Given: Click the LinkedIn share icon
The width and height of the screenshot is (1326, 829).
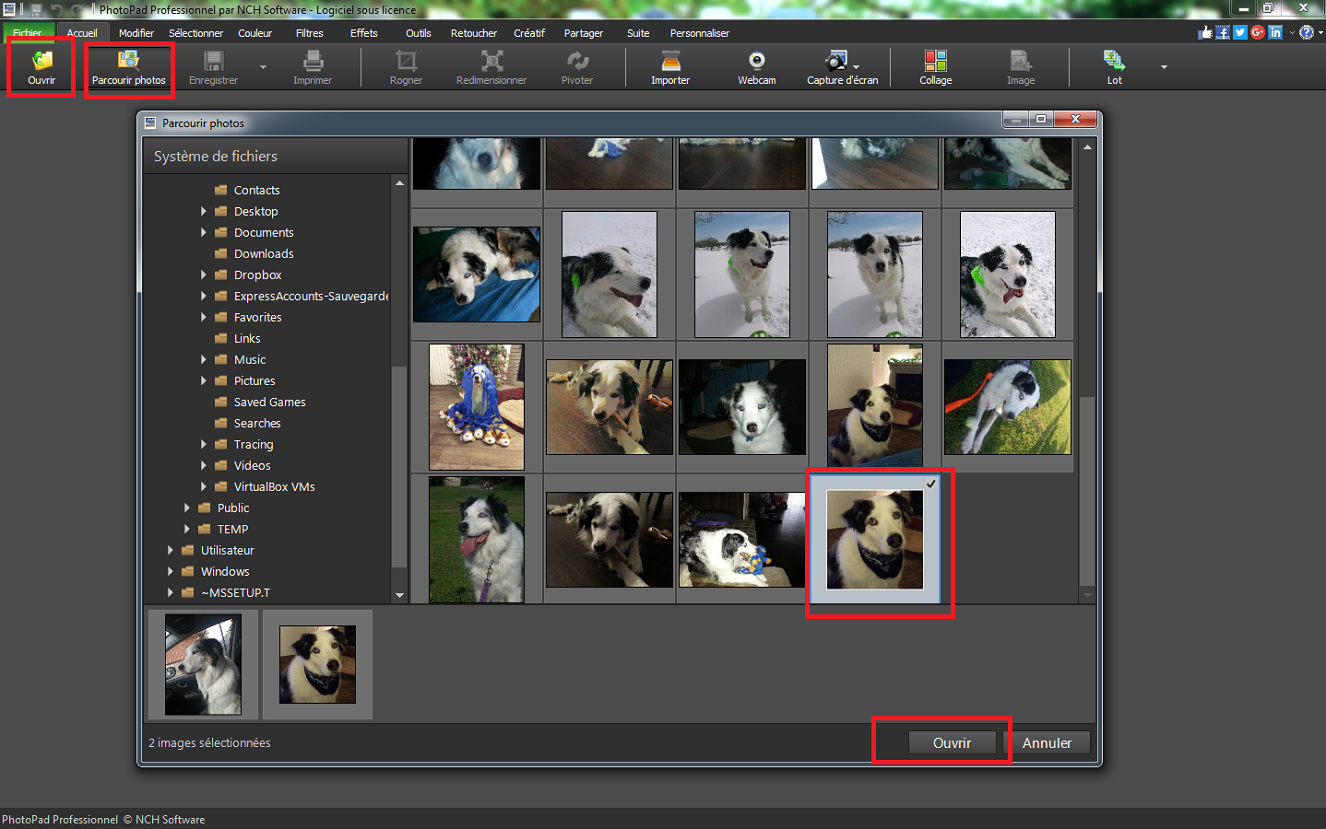Looking at the screenshot, I should pyautogui.click(x=1276, y=32).
